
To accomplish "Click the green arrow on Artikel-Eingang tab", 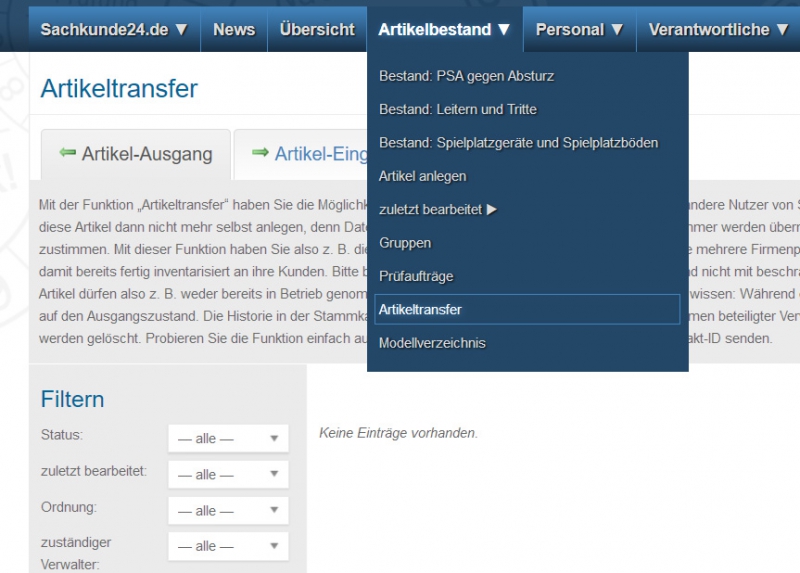I will [x=260, y=153].
